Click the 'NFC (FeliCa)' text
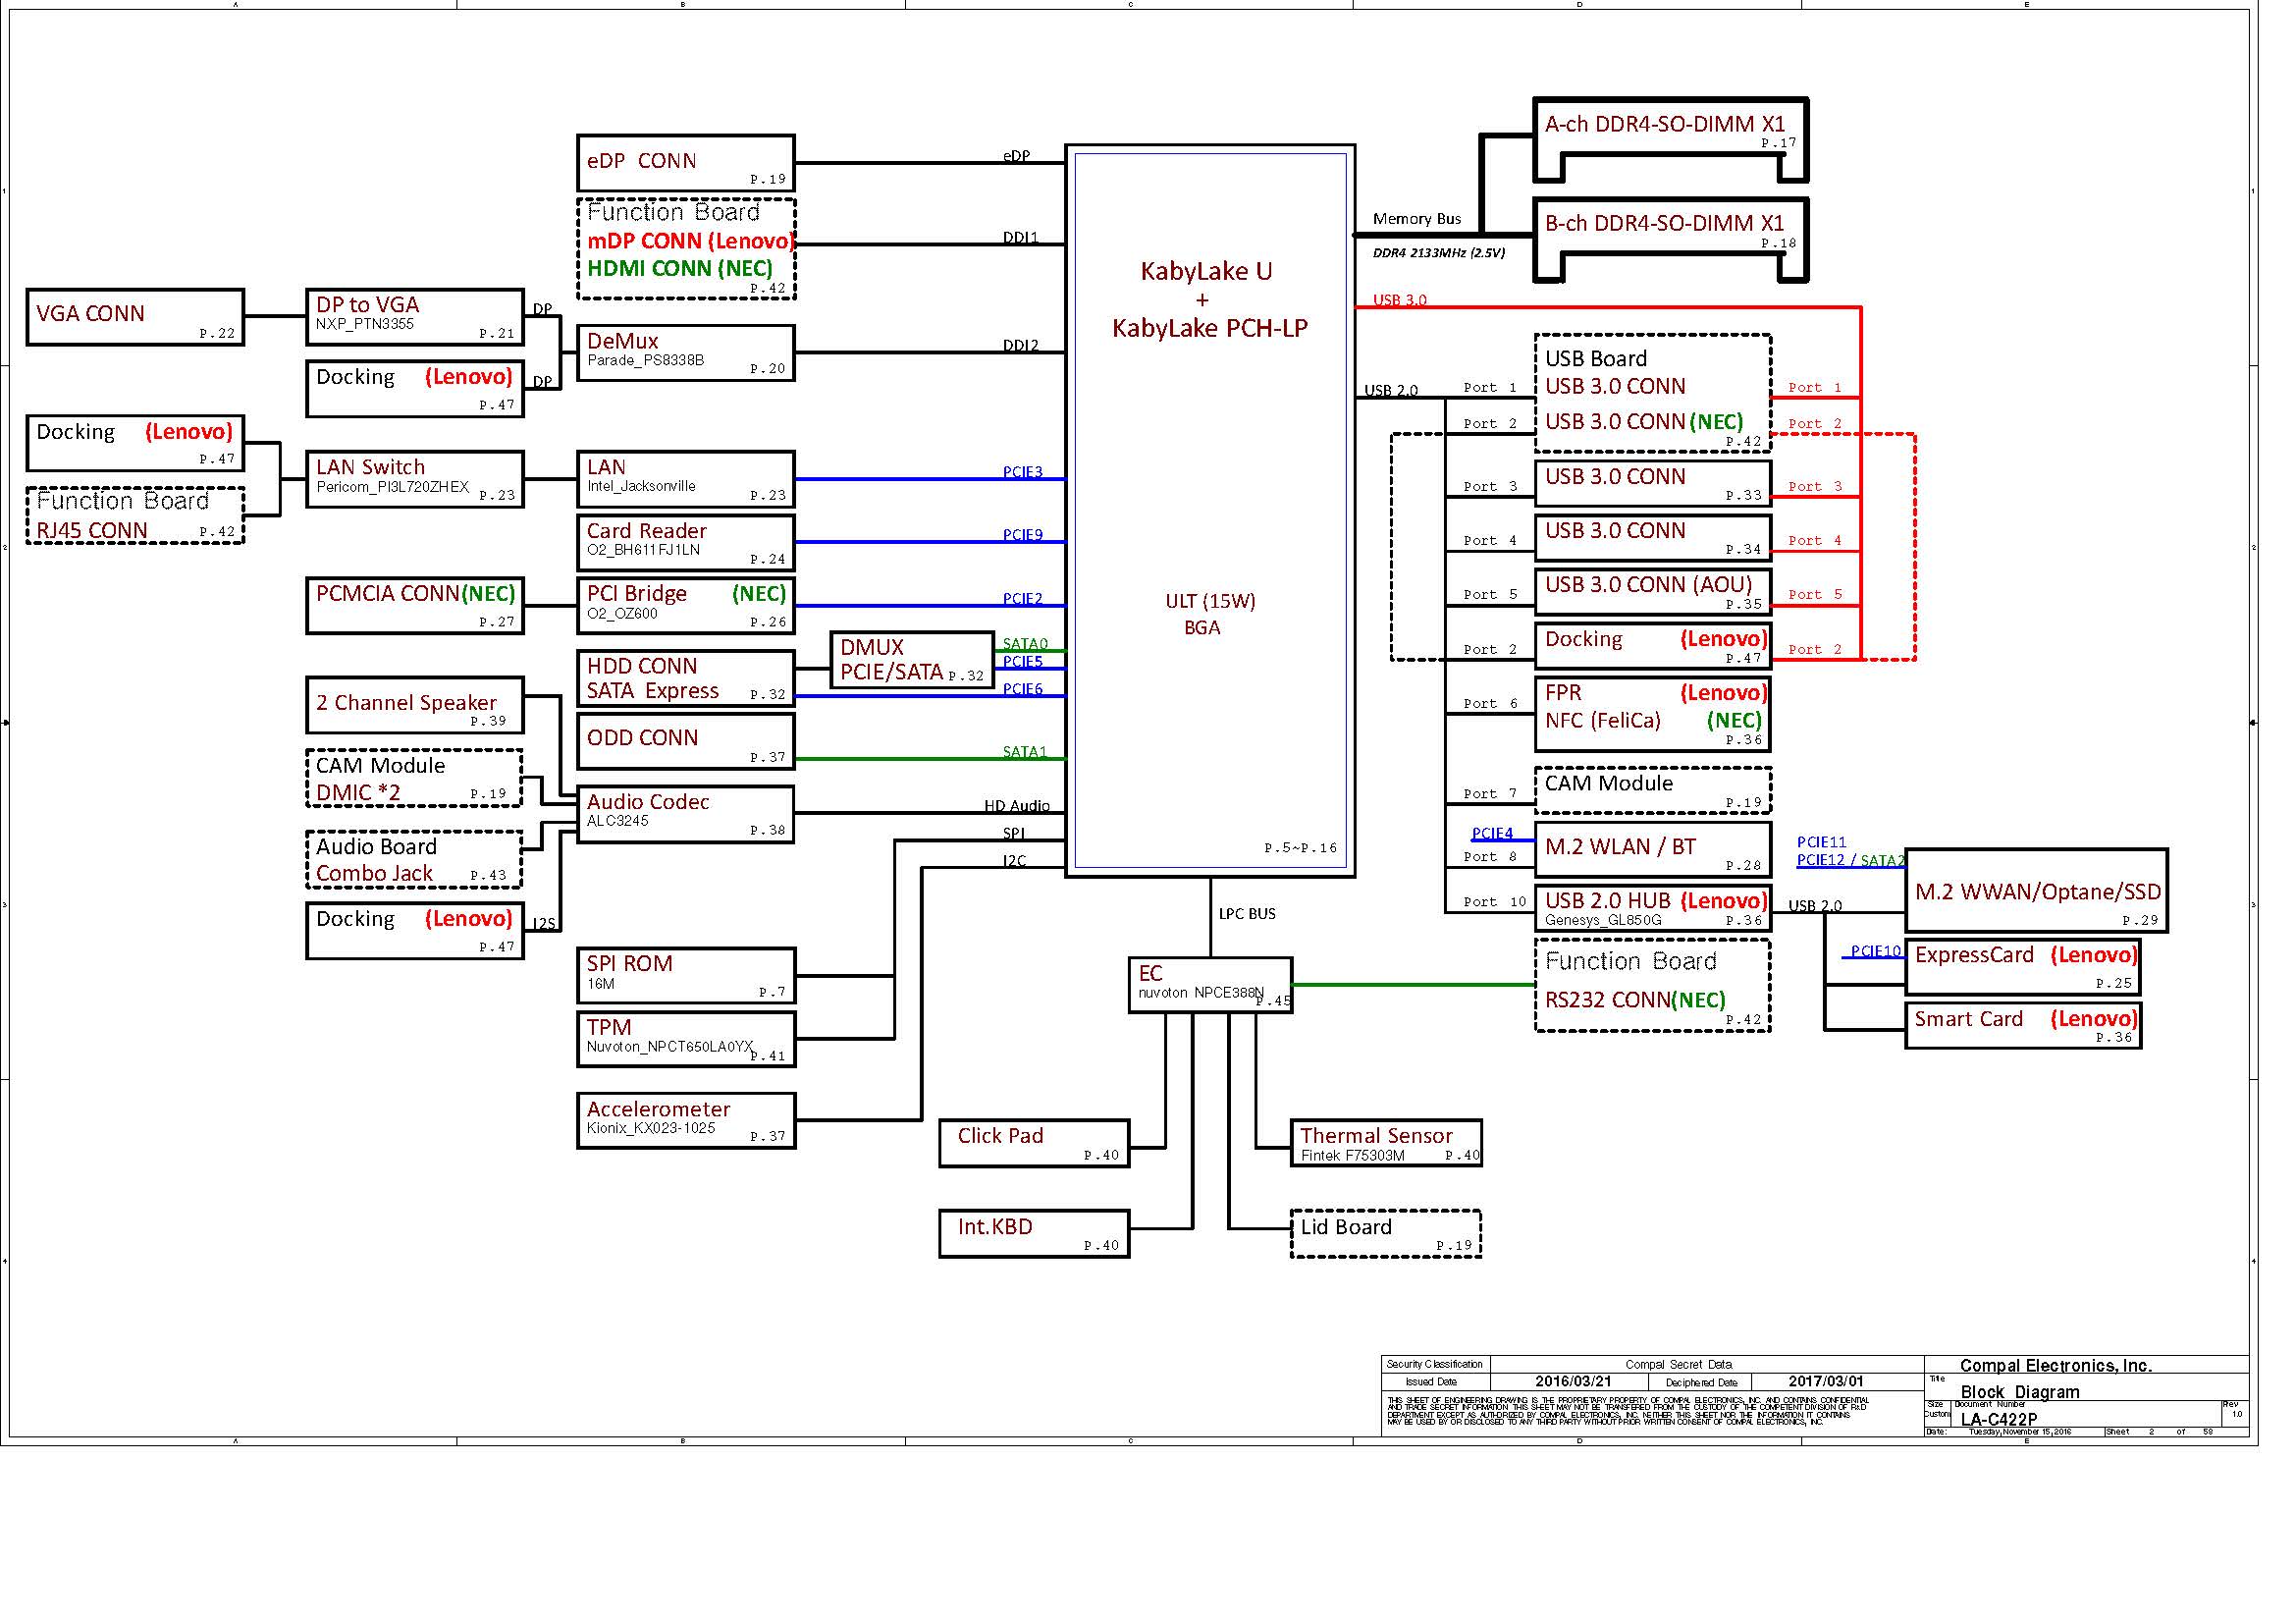This screenshot has width=2296, height=1623. (x=1602, y=721)
